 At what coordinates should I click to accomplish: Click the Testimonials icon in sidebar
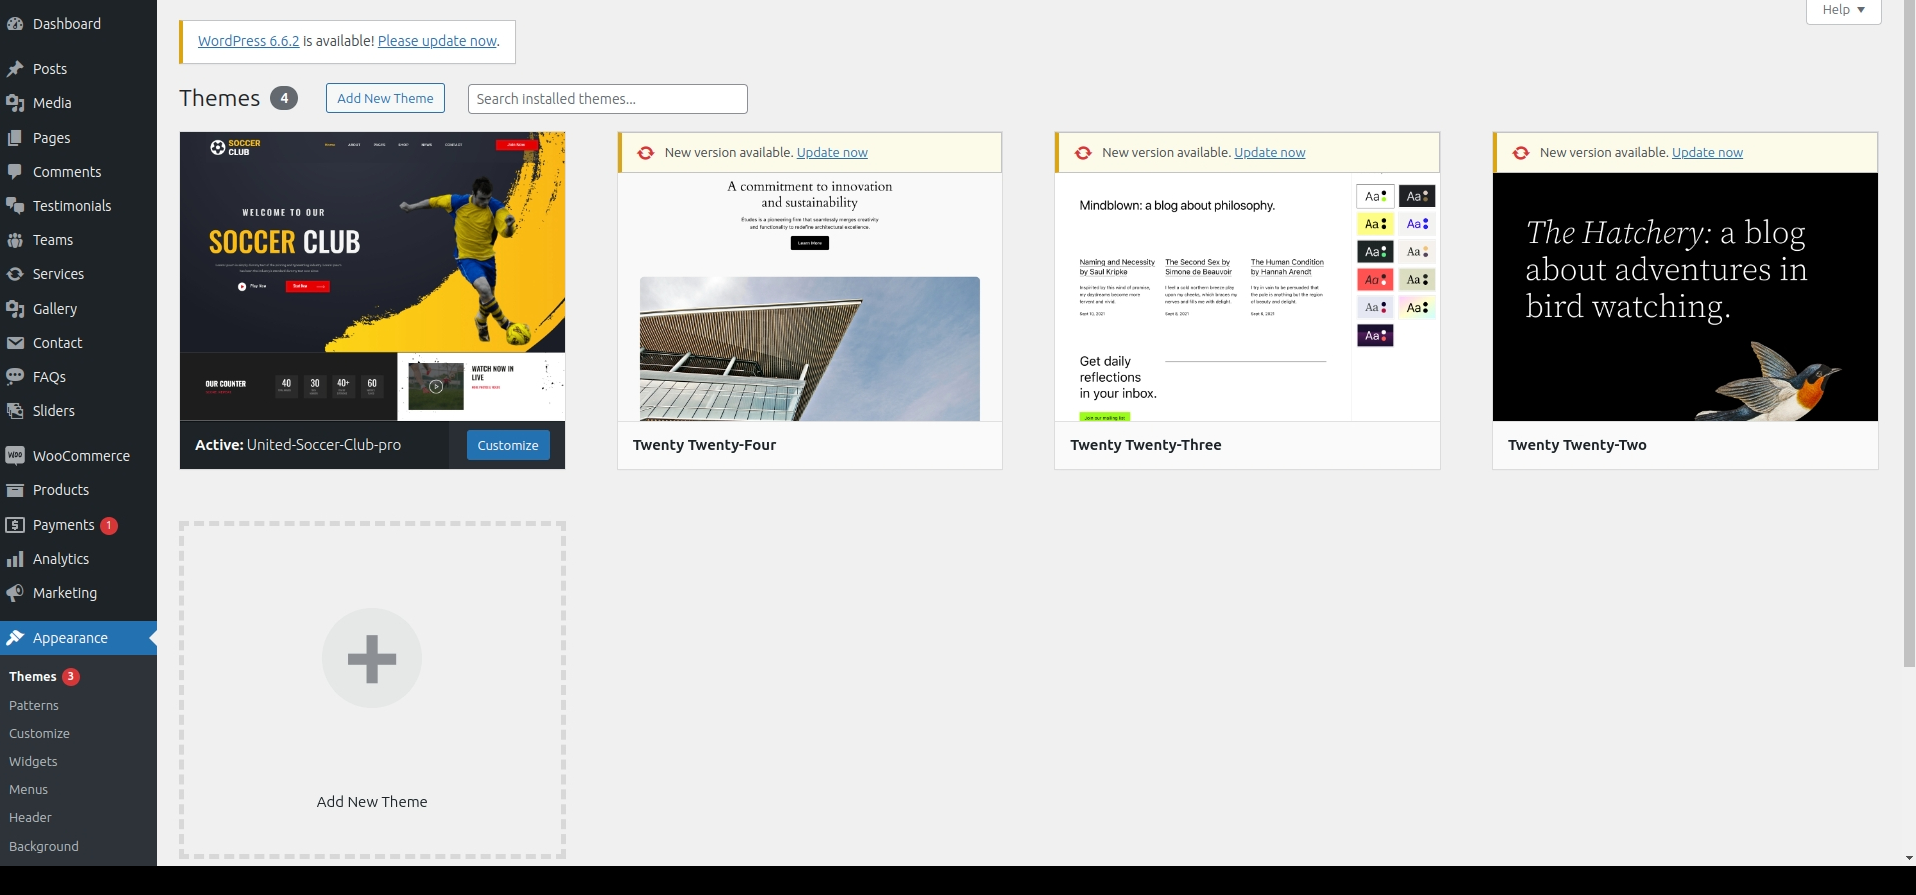tap(15, 206)
